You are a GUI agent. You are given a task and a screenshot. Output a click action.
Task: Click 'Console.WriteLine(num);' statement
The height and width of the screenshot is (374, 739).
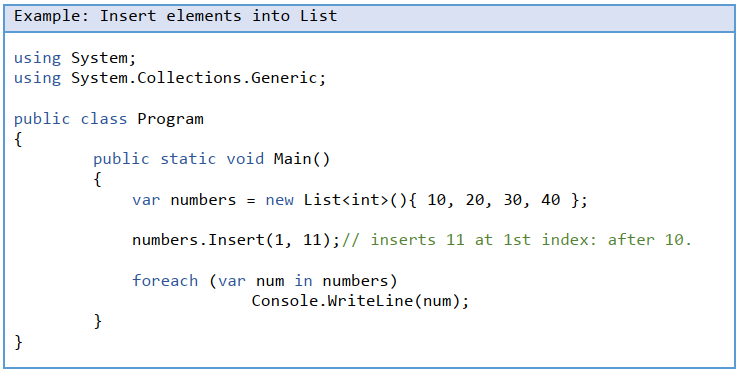click(x=361, y=301)
